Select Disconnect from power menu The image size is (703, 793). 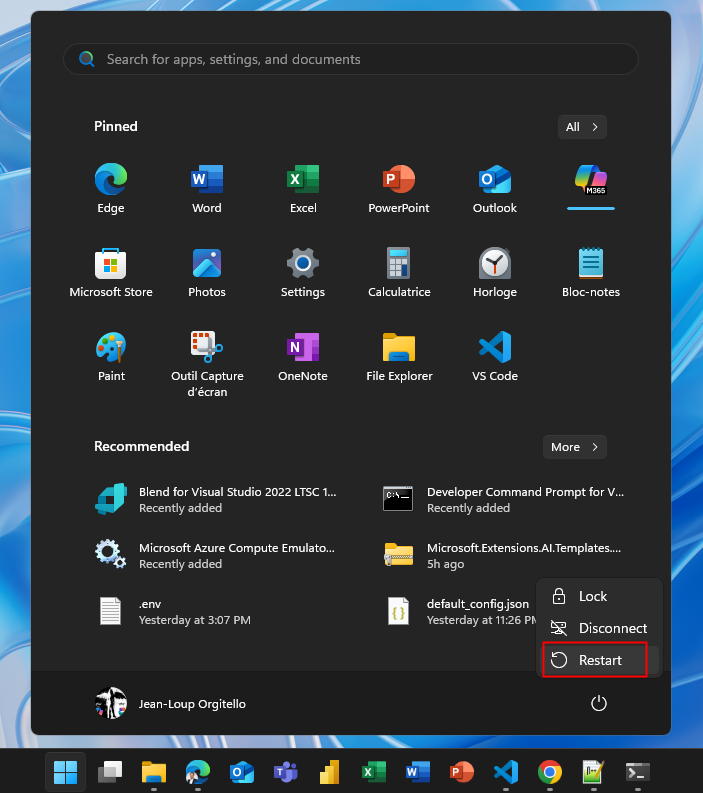click(599, 628)
